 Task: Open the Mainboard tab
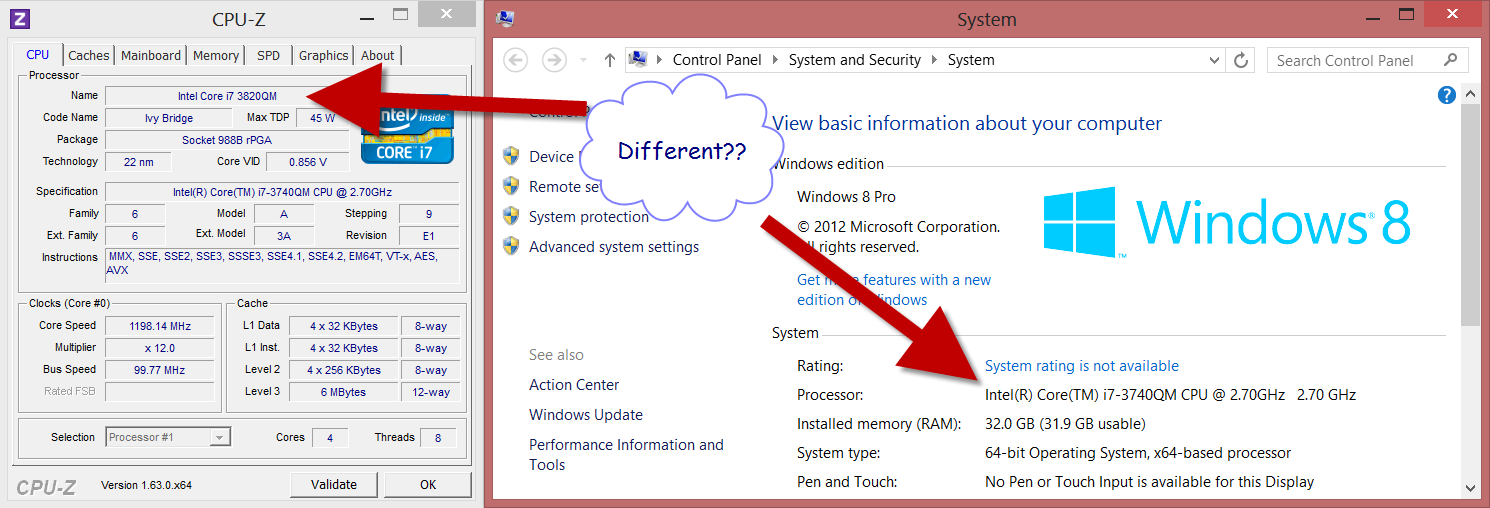151,56
